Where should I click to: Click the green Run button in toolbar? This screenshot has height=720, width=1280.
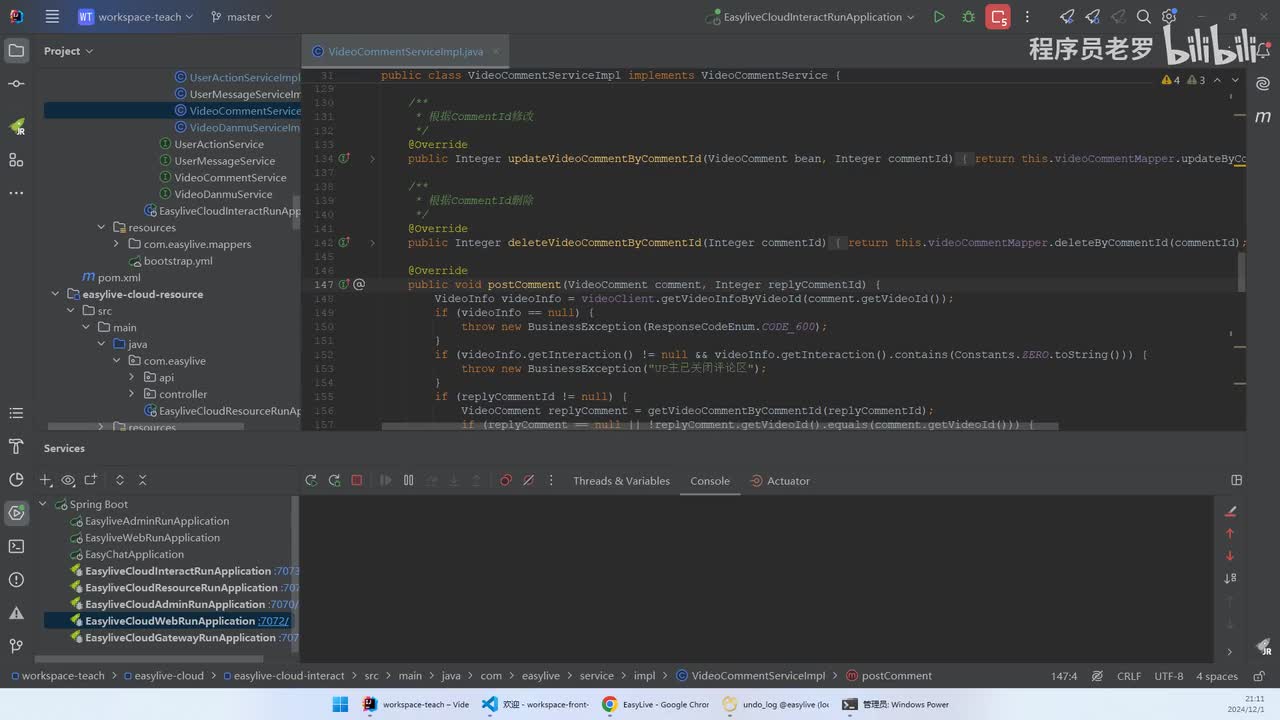938,17
